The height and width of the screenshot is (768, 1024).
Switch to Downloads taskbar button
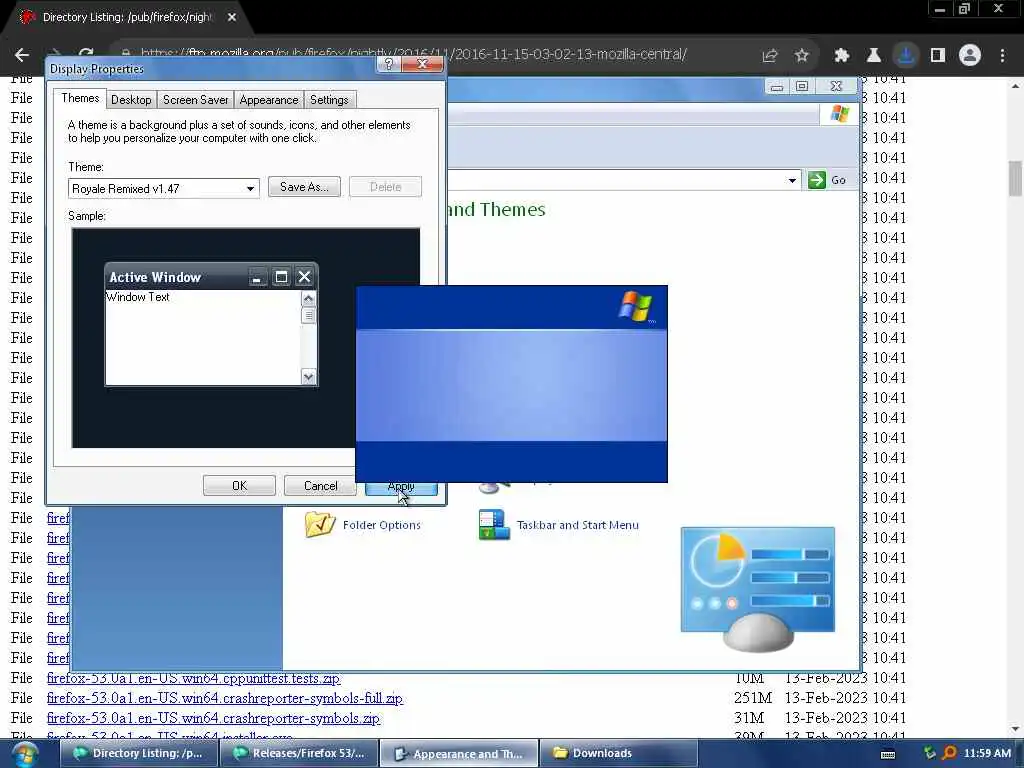[x=618, y=753]
